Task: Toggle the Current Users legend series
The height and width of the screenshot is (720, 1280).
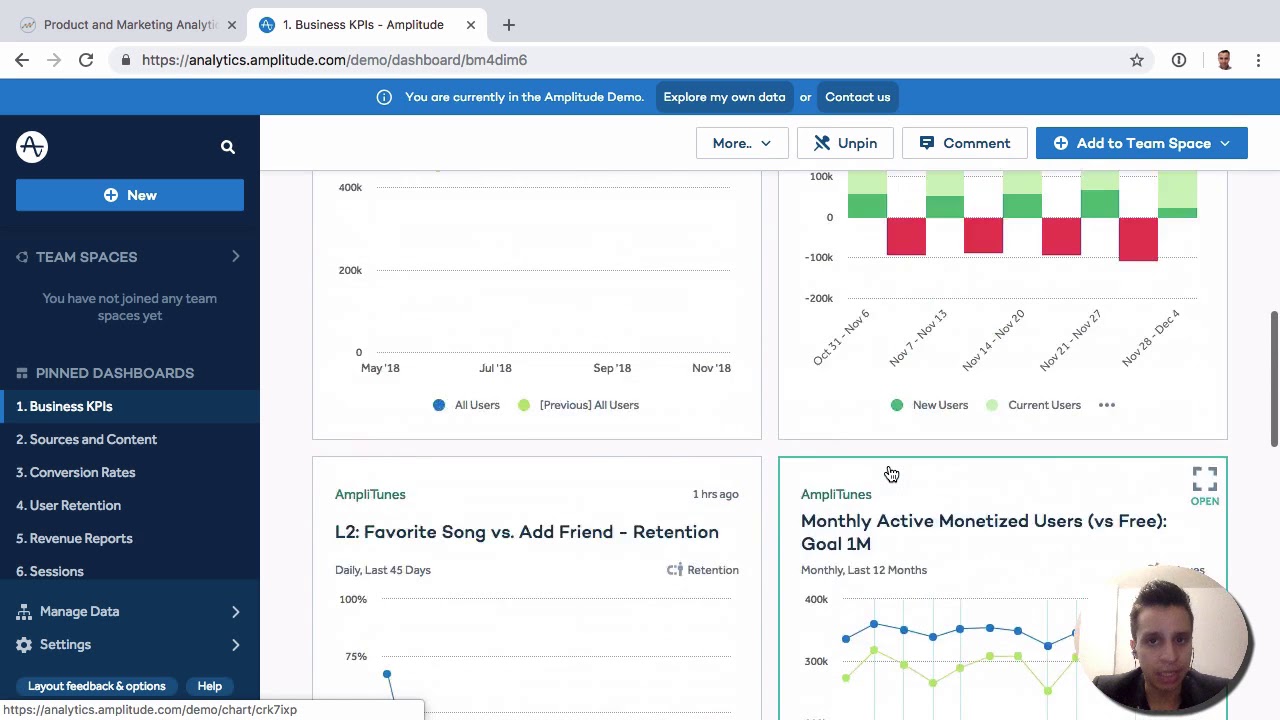Action: [1043, 405]
